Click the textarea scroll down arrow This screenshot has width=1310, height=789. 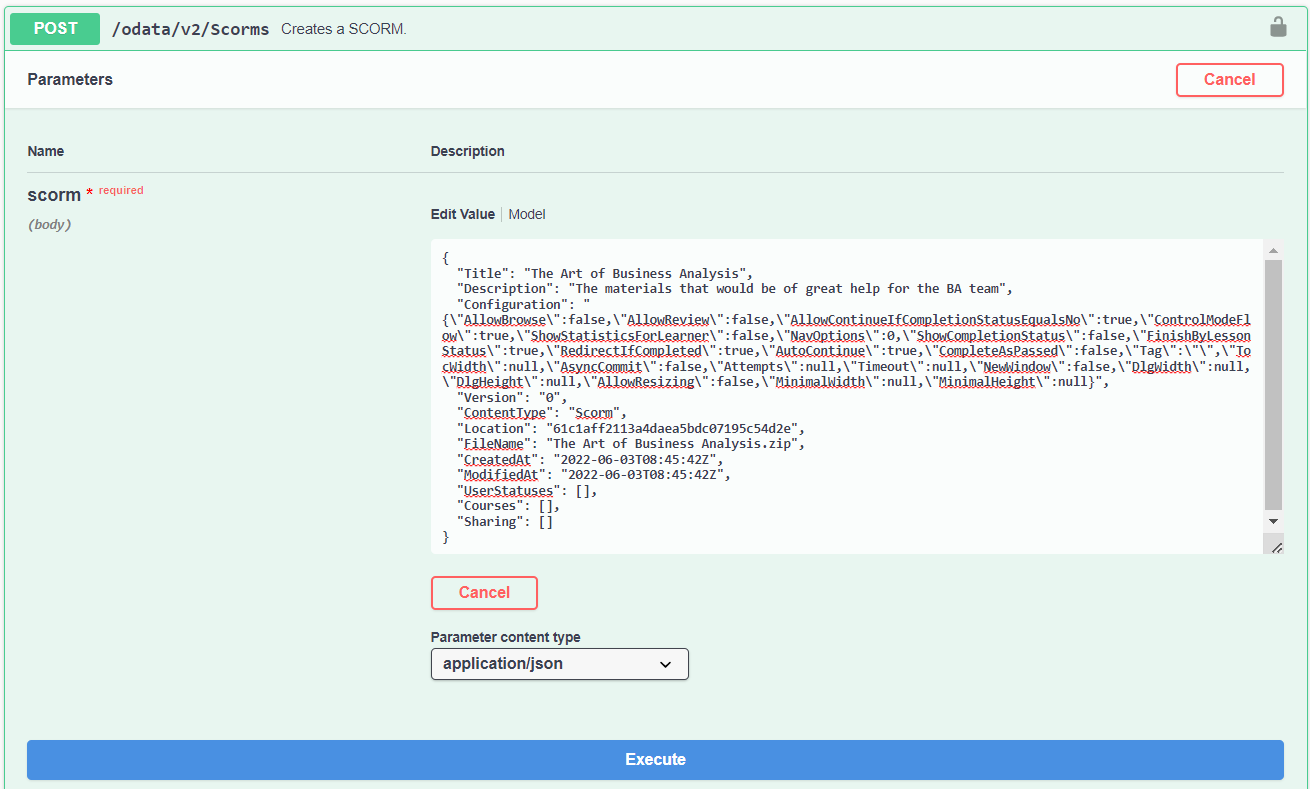coord(1273,521)
